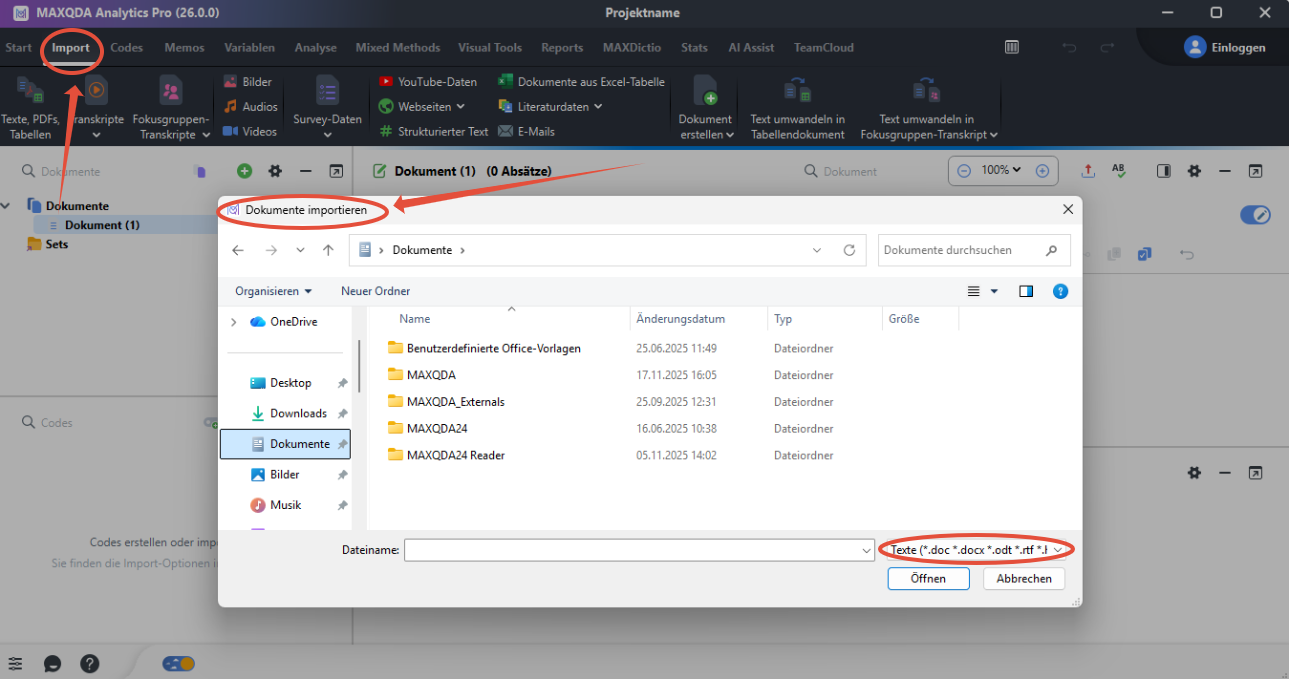The image size is (1289, 679).
Task: Click Text umwandeln in Tabellendokument
Action: tap(797, 108)
